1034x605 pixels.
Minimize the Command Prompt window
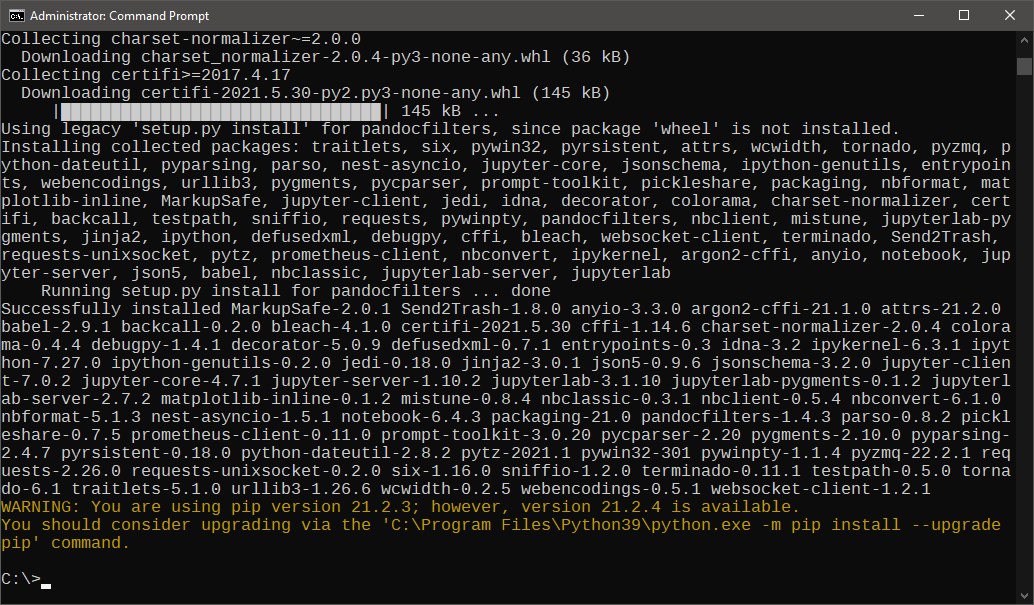[x=919, y=15]
